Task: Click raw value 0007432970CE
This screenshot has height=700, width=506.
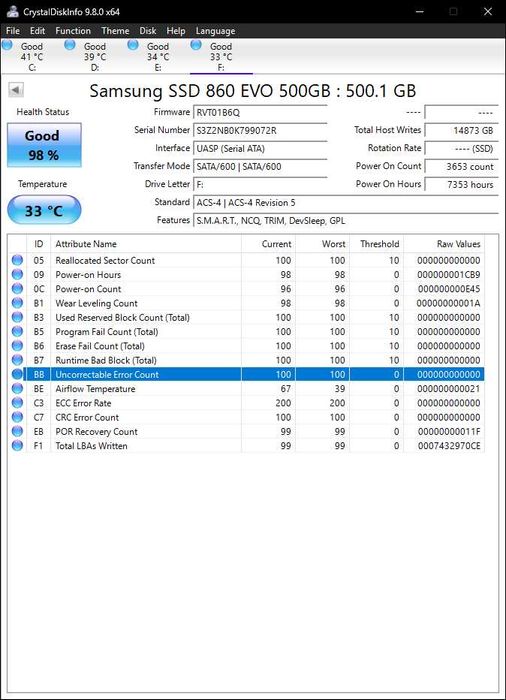Action: [449, 446]
